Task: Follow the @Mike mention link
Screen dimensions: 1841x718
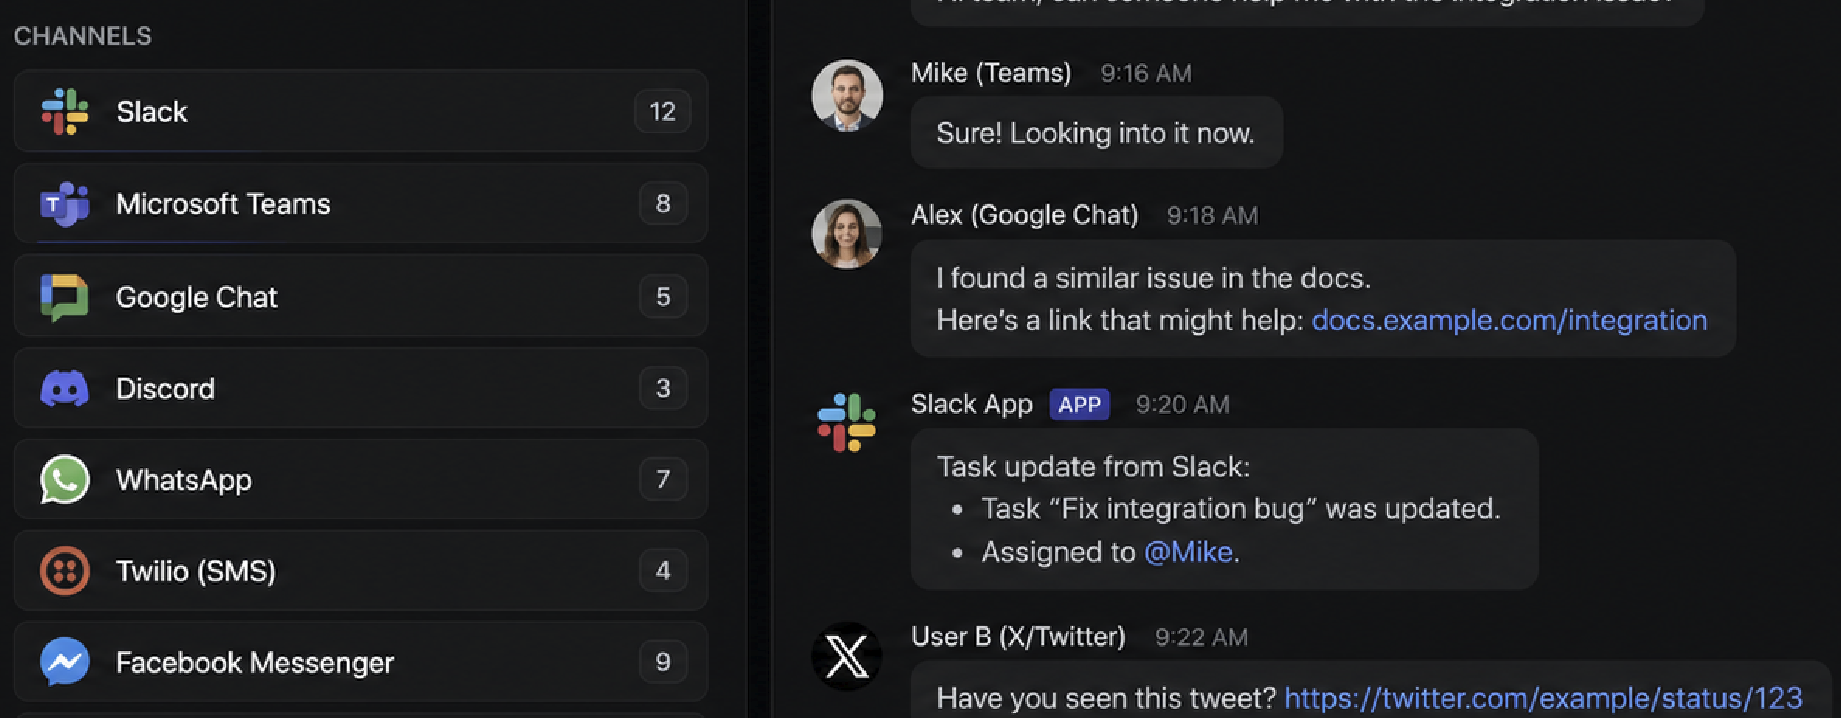Action: tap(1188, 552)
